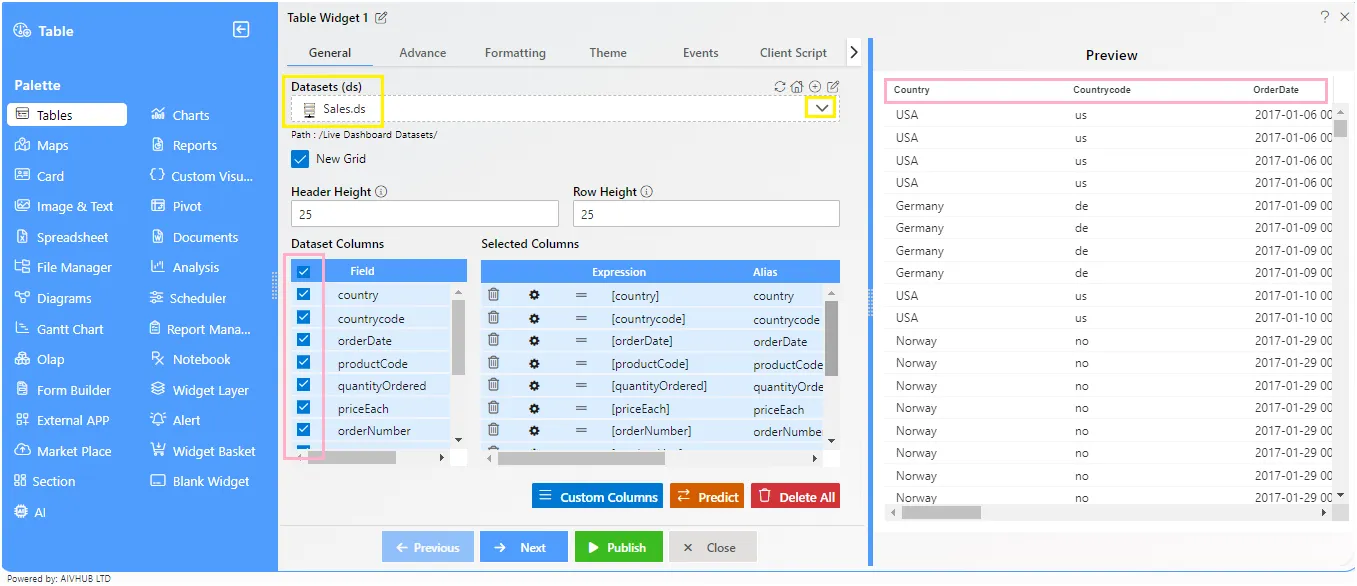Uncheck the country field checkbox

click(304, 294)
